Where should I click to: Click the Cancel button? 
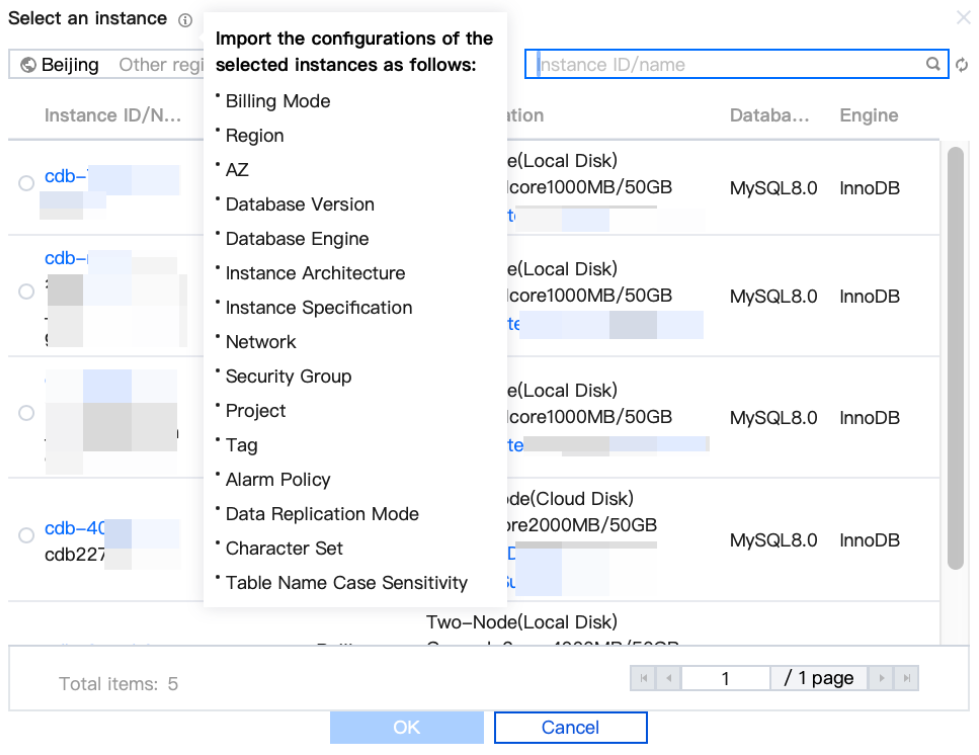[570, 727]
